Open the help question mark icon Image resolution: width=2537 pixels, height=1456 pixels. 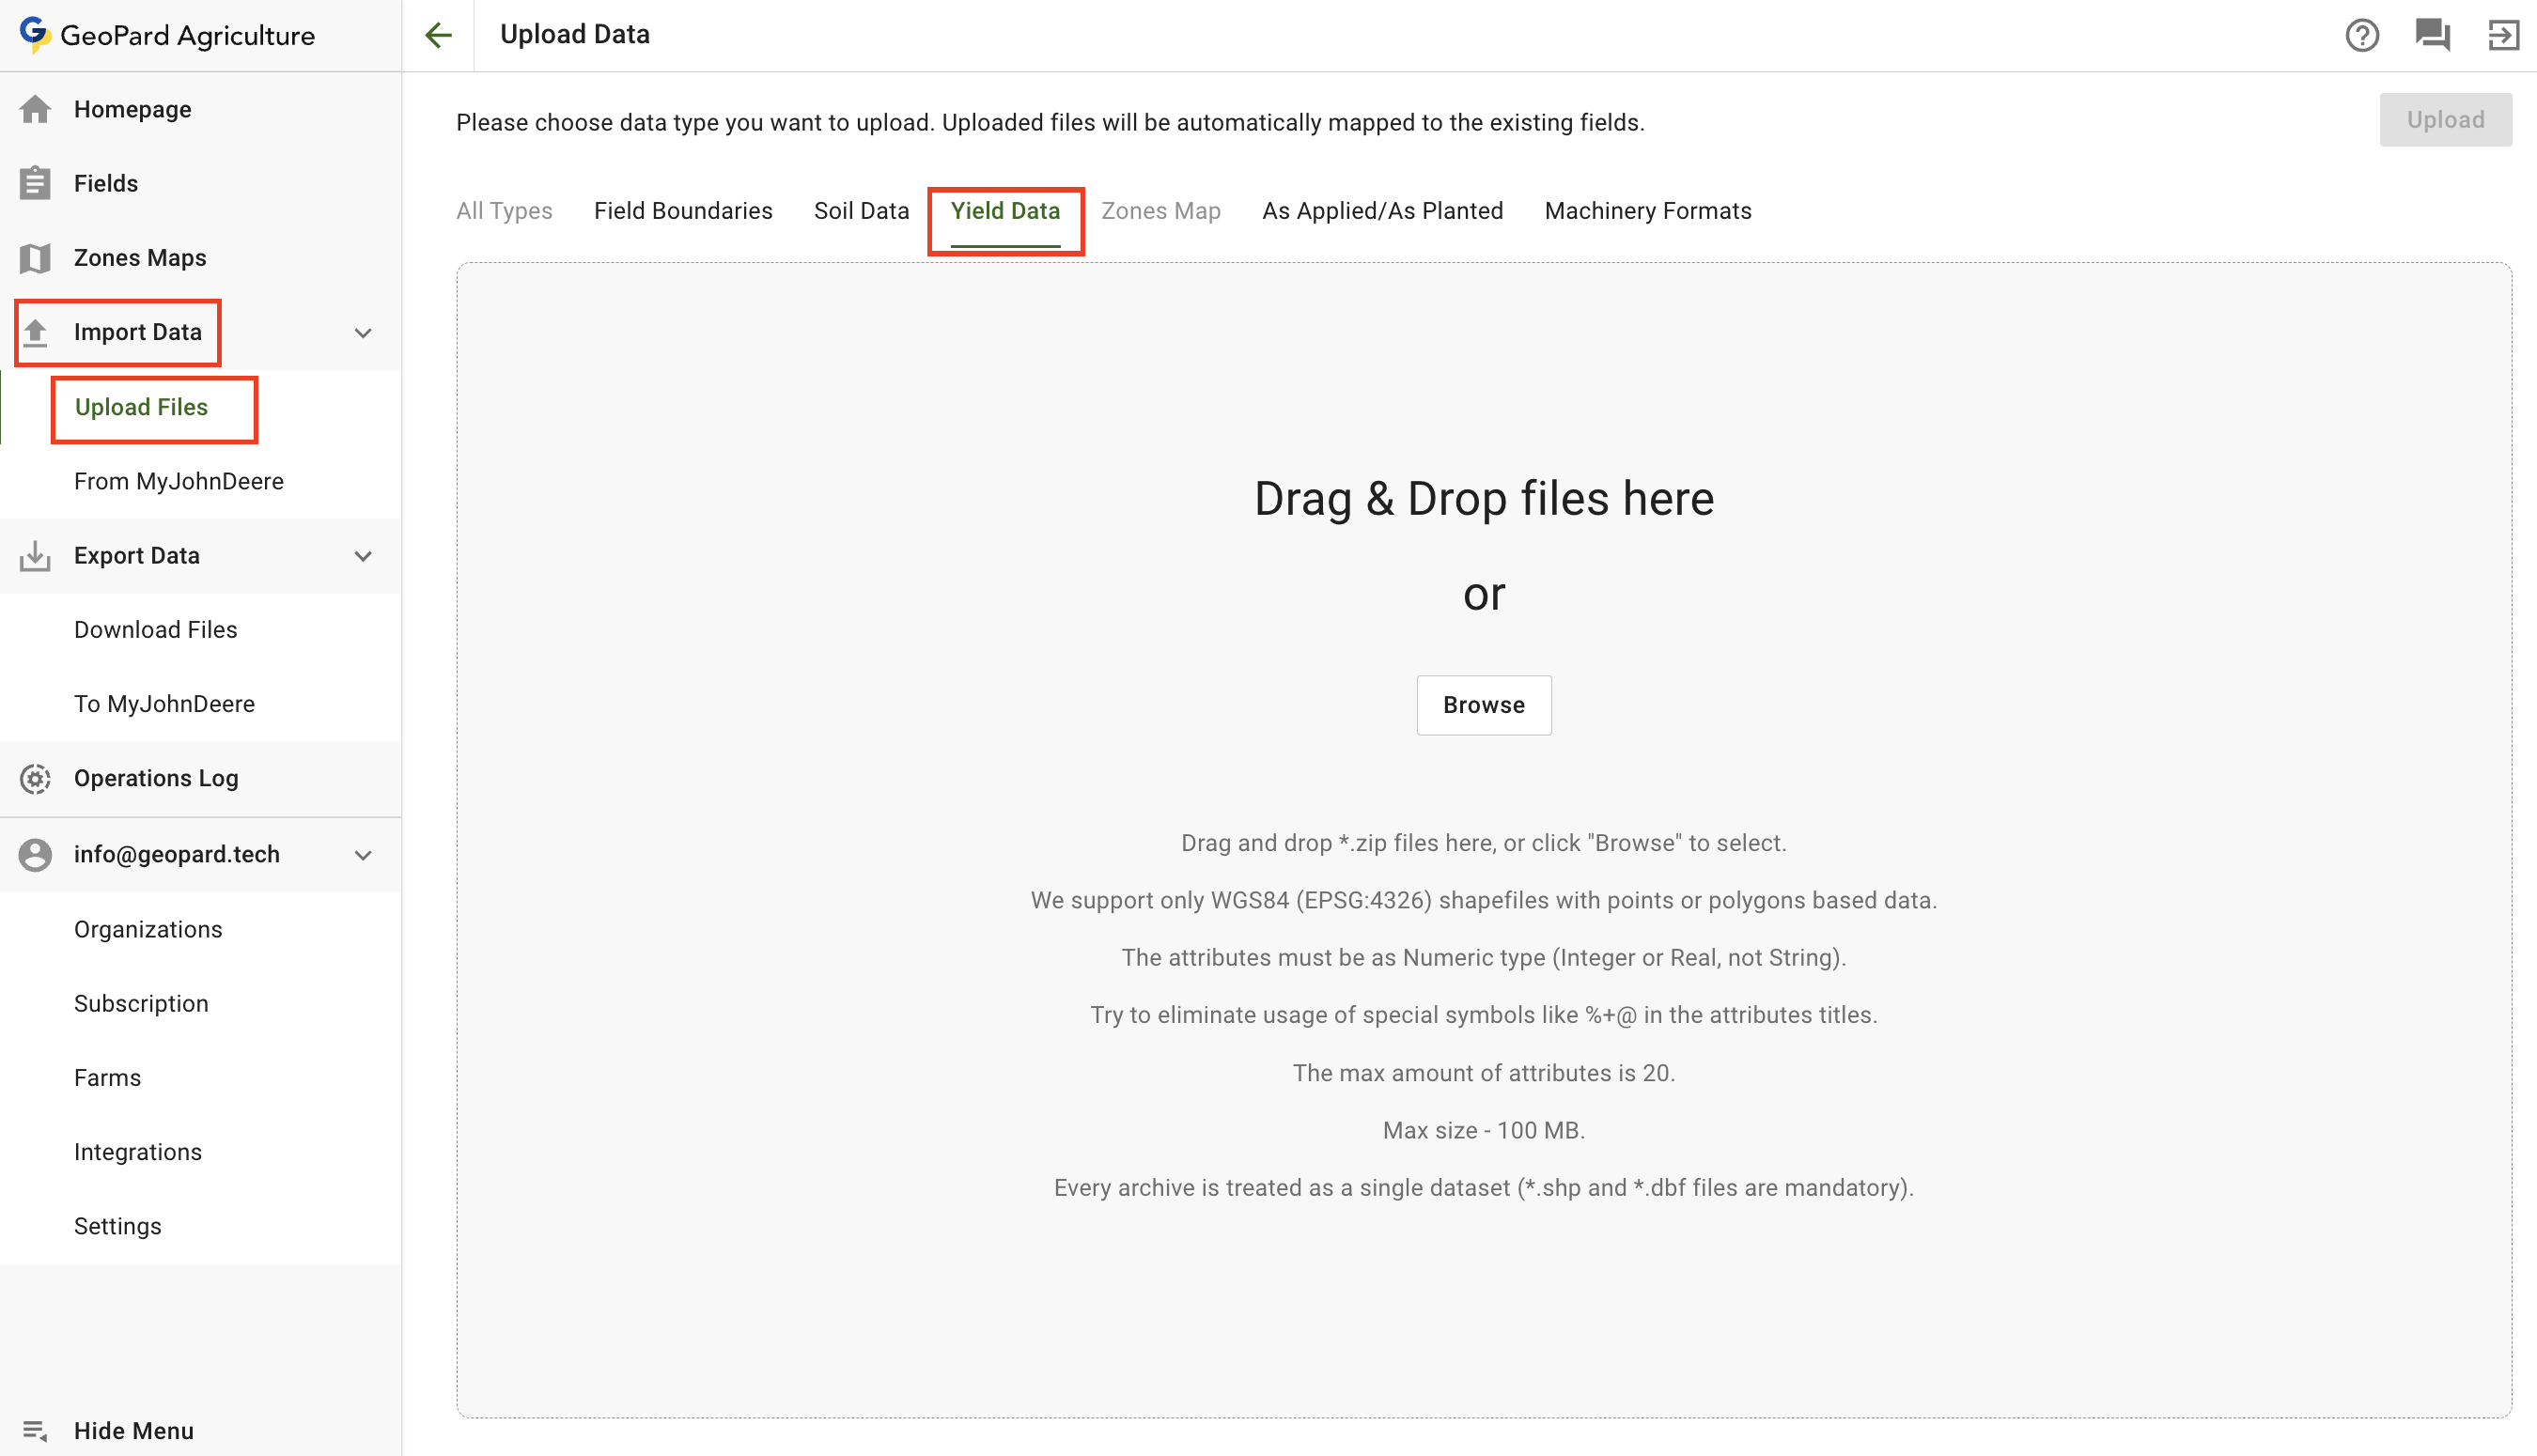point(2361,35)
